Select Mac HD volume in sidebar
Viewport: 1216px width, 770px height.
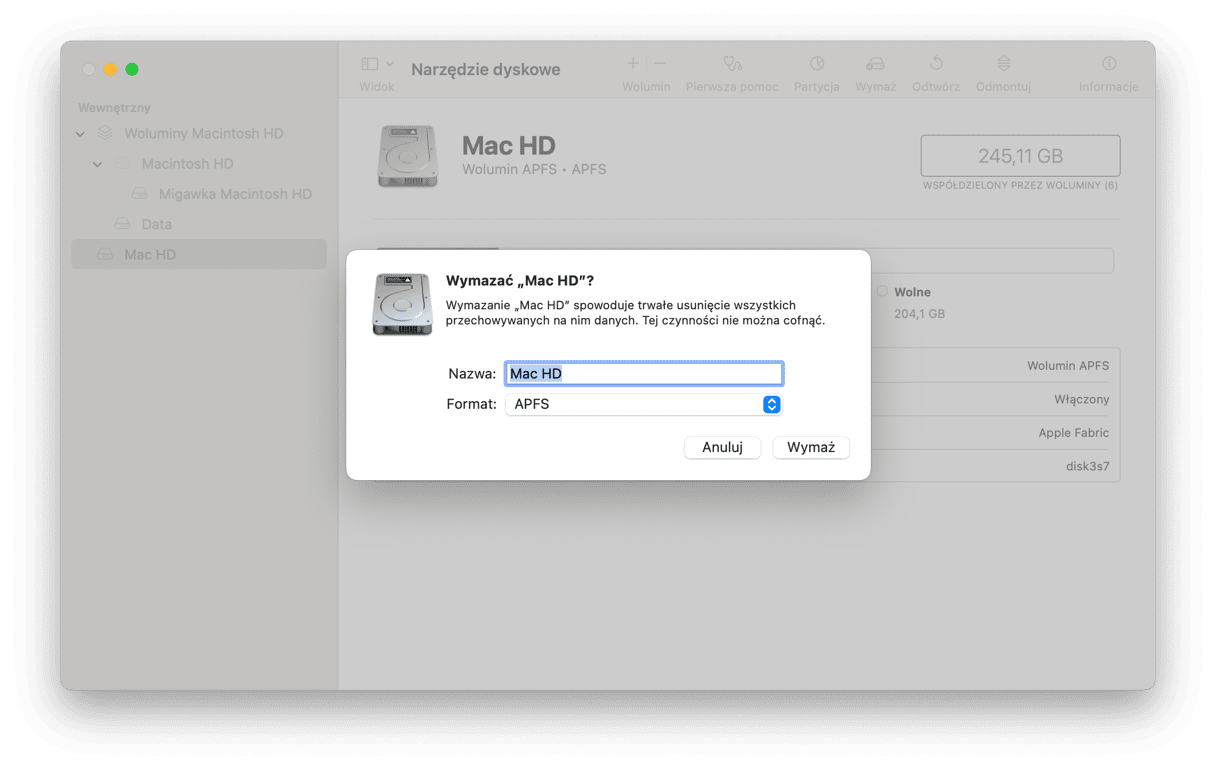pyautogui.click(x=199, y=254)
